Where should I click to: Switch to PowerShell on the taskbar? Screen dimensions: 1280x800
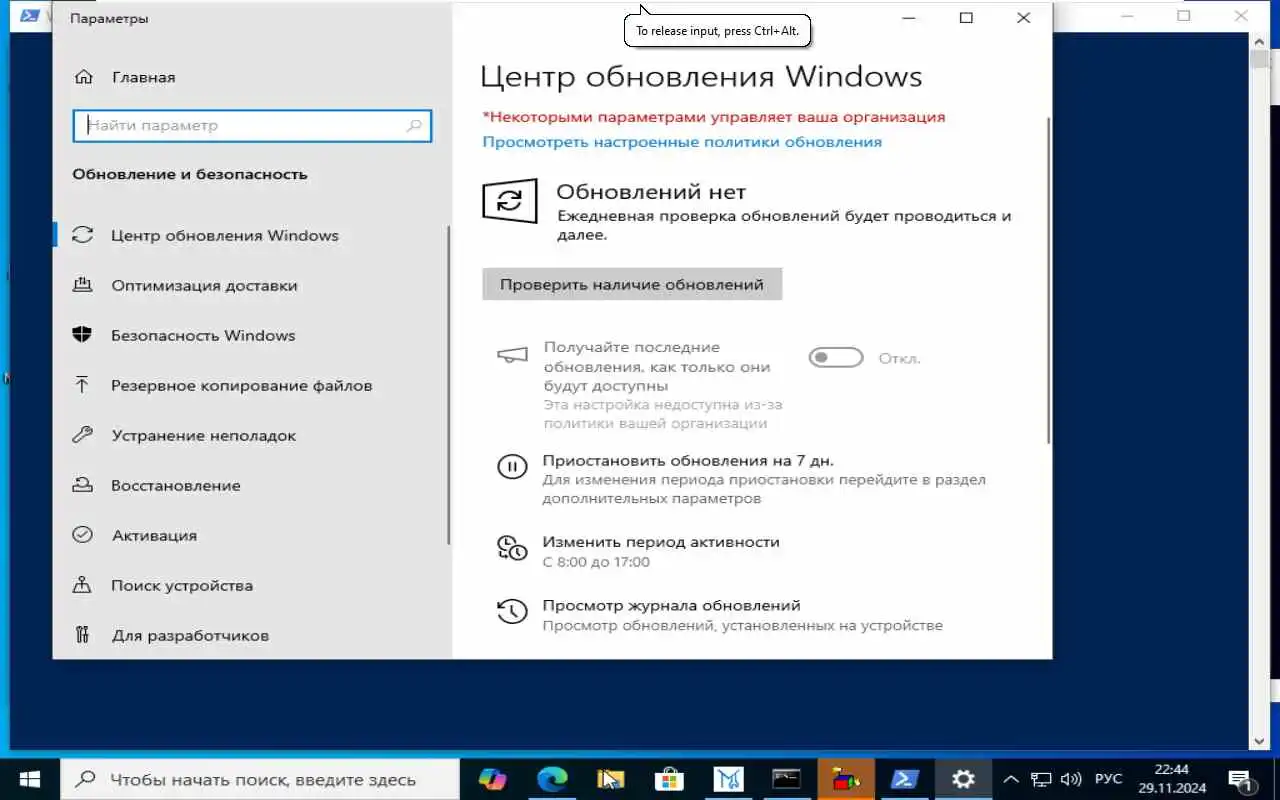(905, 779)
